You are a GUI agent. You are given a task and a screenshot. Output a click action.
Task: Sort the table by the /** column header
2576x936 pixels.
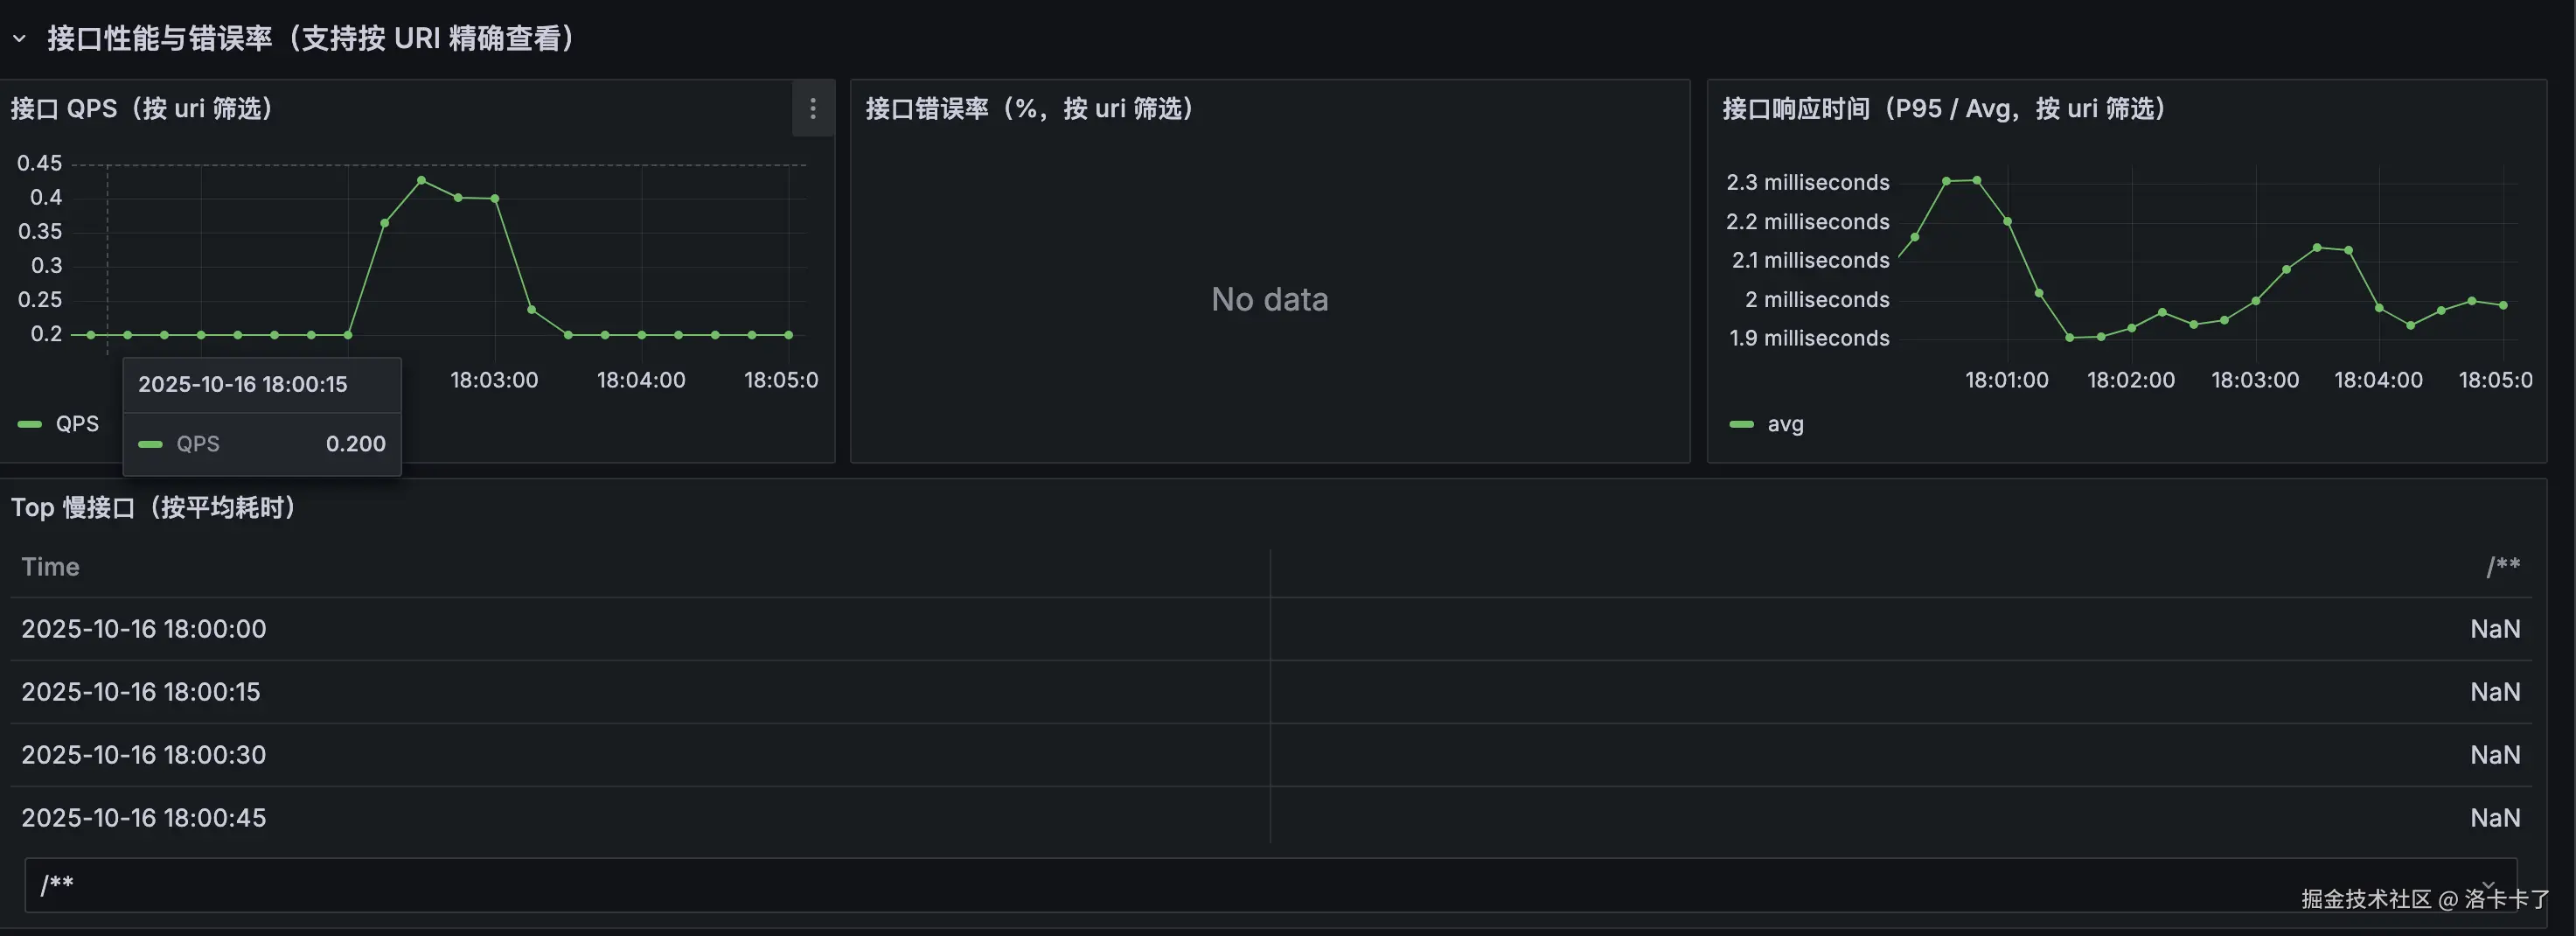[2502, 567]
